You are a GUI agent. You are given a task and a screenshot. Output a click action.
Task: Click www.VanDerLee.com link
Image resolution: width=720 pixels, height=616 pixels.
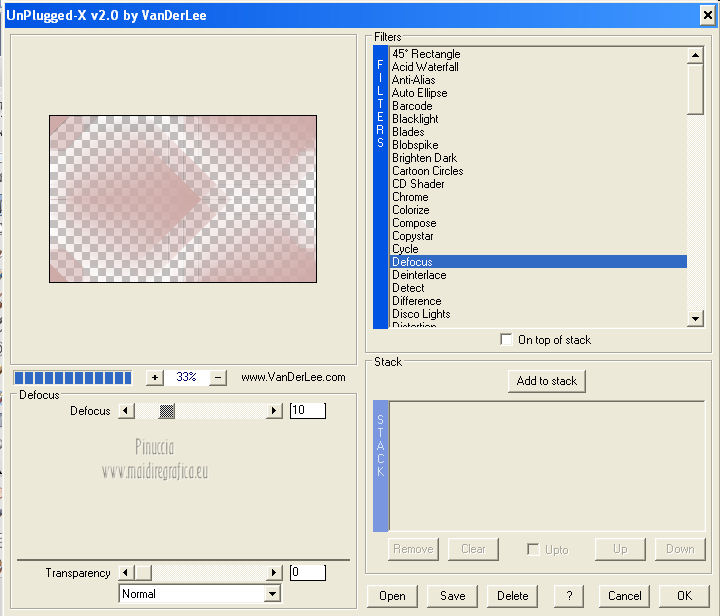293,377
